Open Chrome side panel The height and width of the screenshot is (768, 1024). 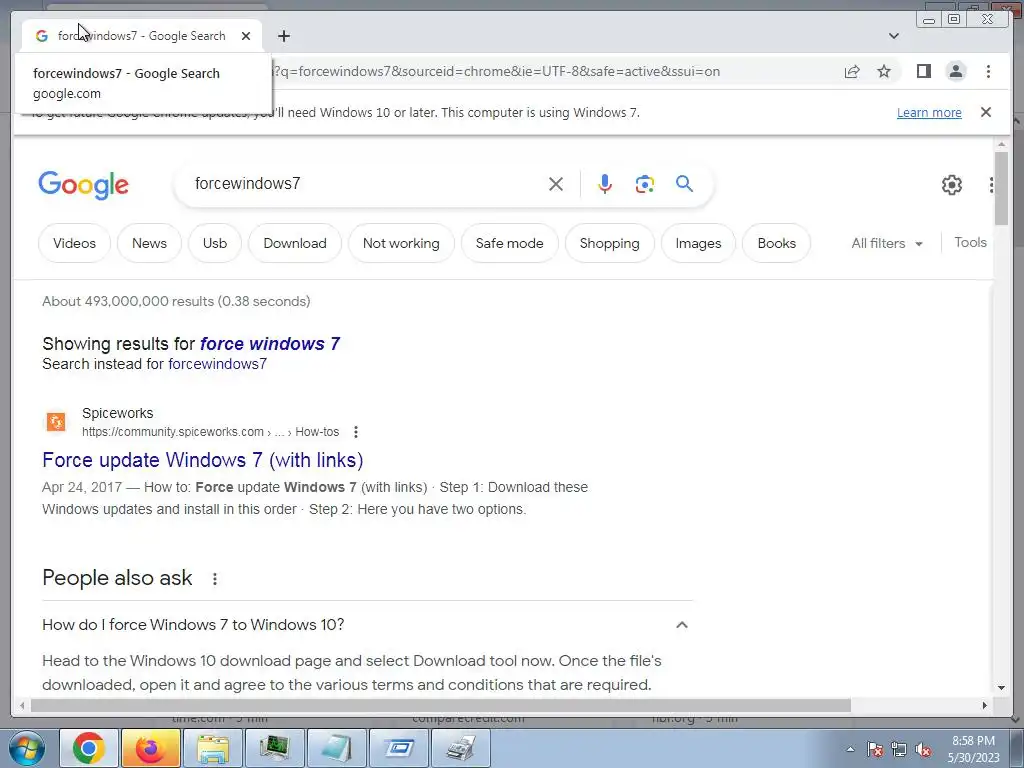click(923, 71)
